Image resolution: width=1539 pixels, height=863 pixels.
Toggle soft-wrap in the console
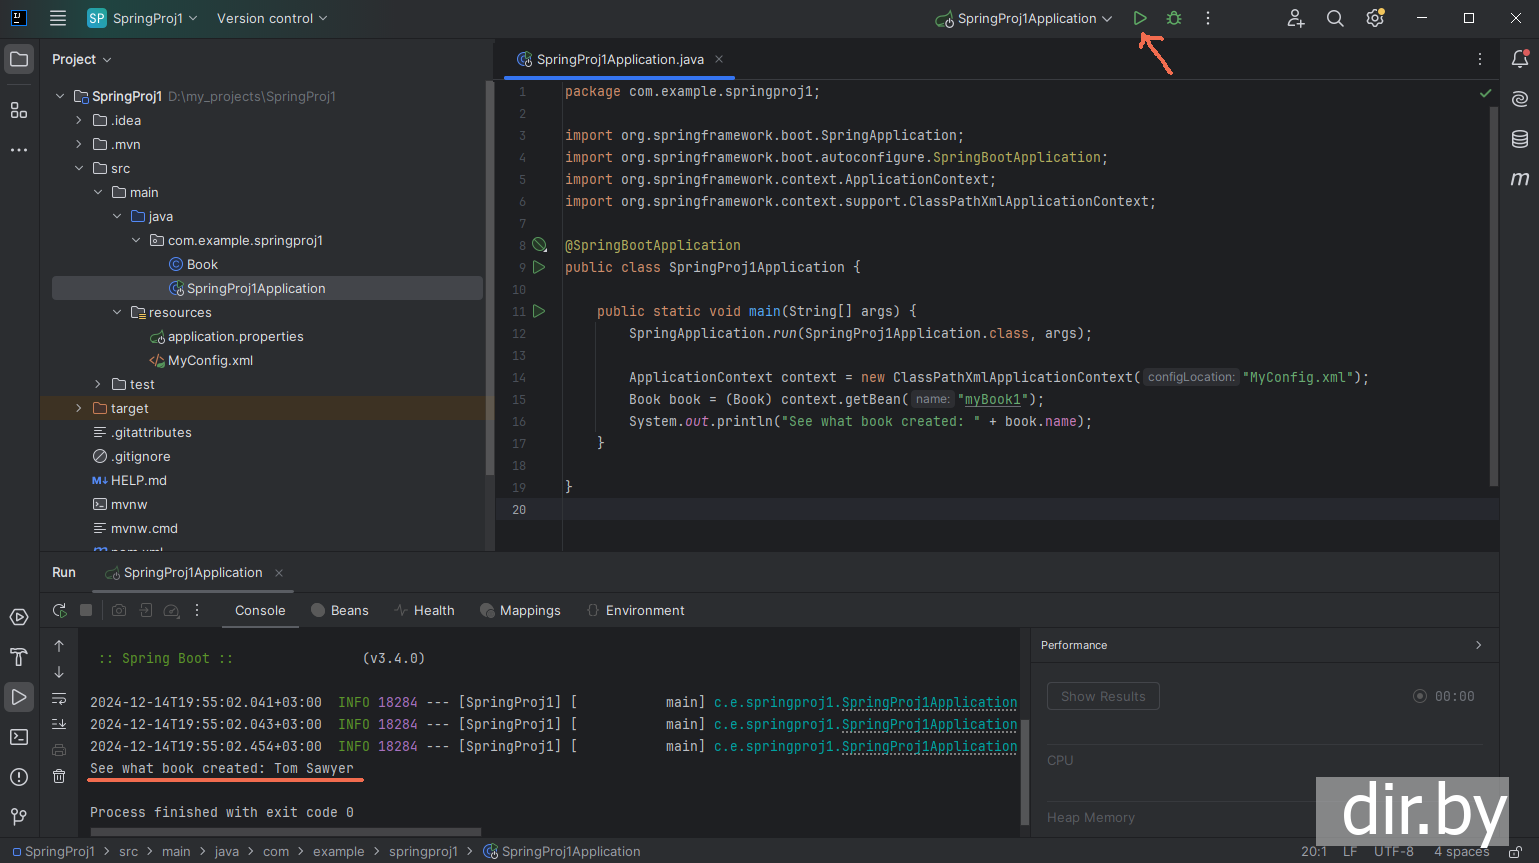point(59,698)
